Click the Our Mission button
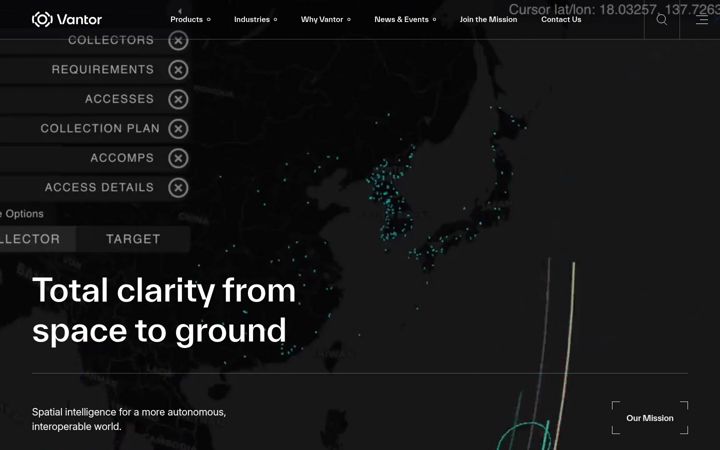 (x=650, y=418)
